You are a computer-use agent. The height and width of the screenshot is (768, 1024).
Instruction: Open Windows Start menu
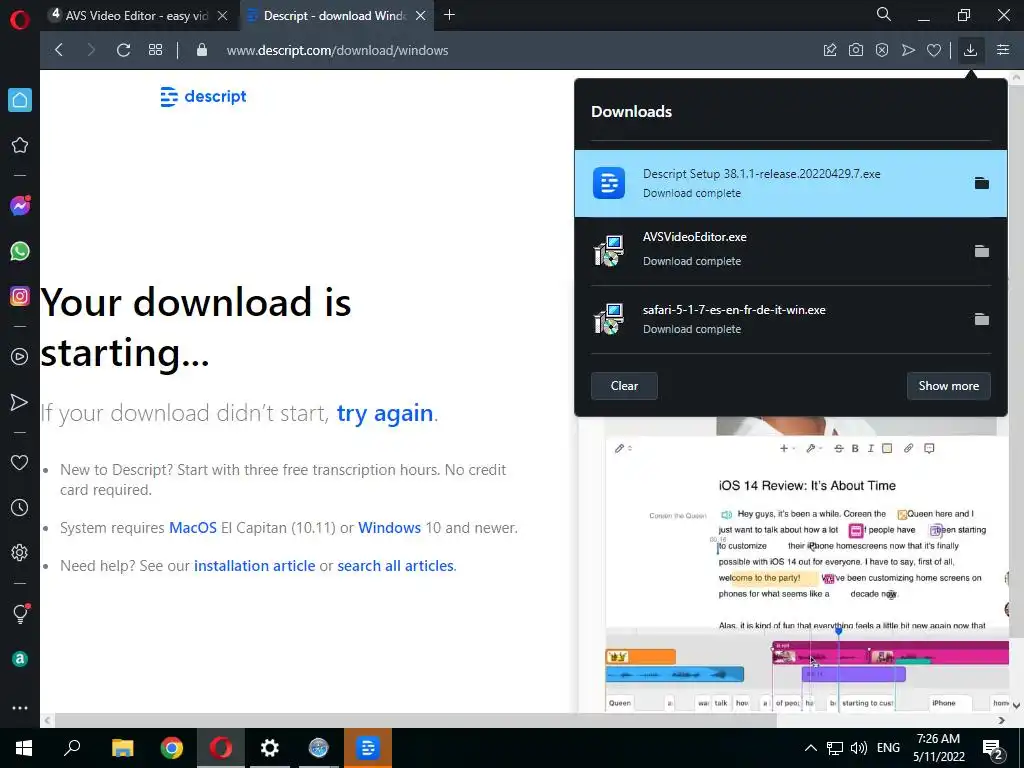pyautogui.click(x=24, y=748)
